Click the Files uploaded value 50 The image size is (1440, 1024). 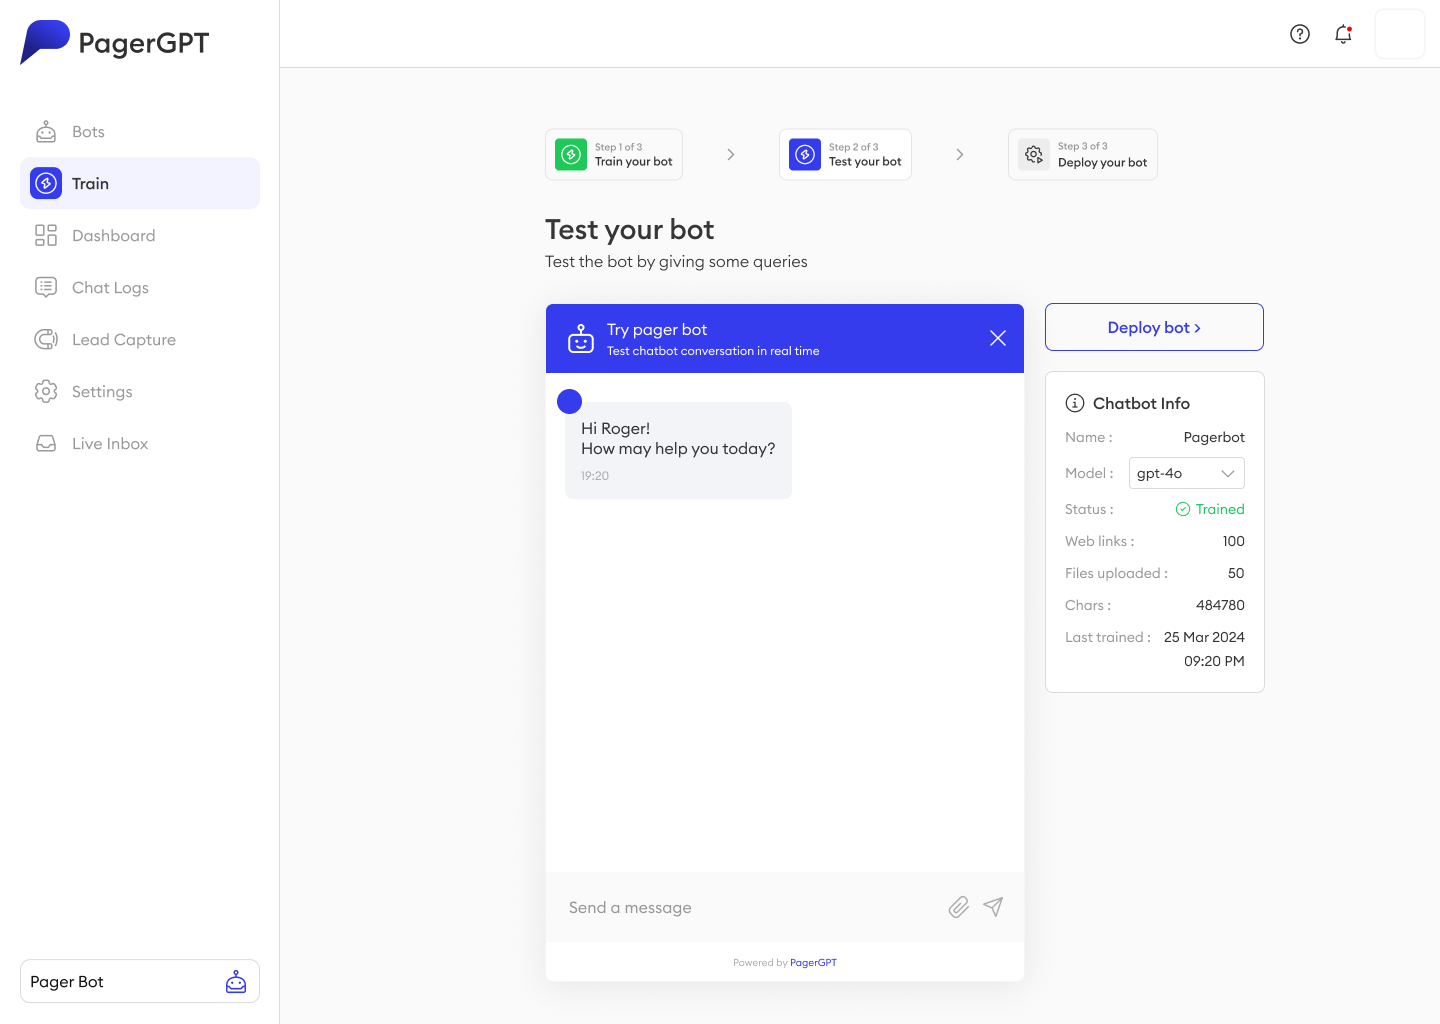click(1236, 573)
